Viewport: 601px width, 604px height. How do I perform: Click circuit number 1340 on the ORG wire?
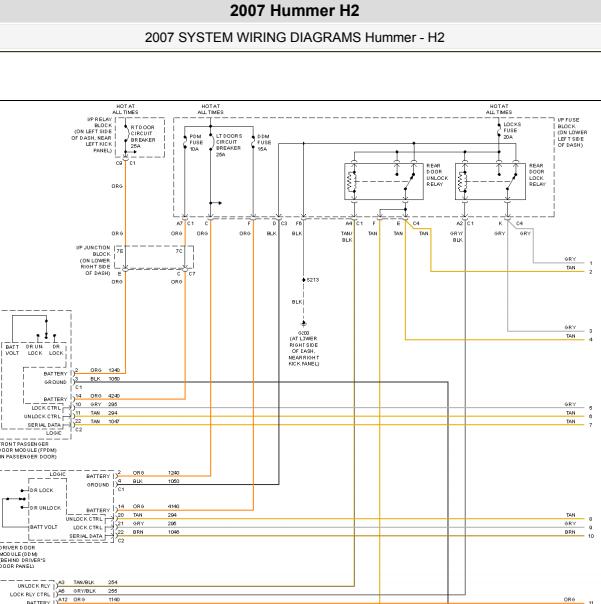[x=114, y=370]
